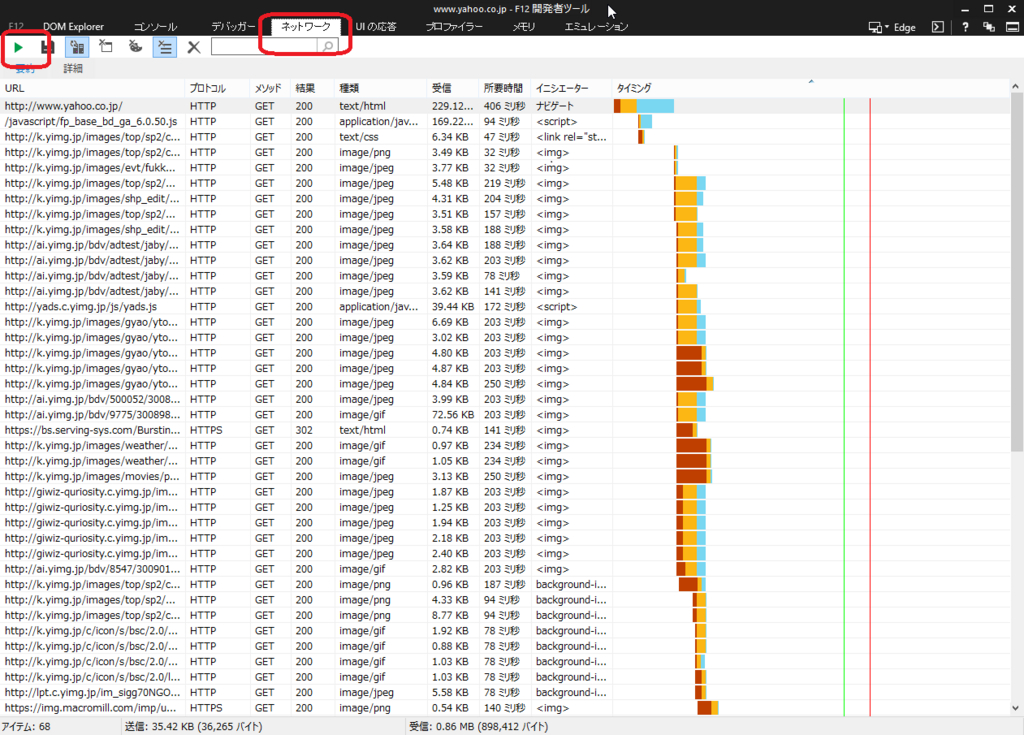Sort by the メソッド column header
1024x735 pixels.
pos(270,88)
